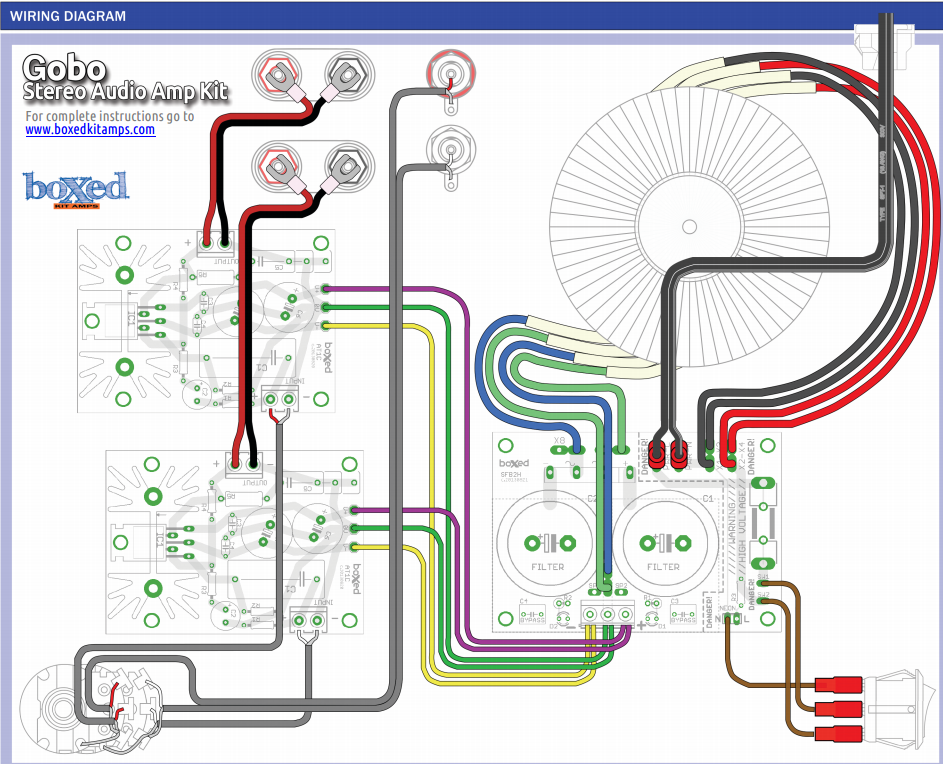Click the SFB2H board name label
The height and width of the screenshot is (764, 943).
(511, 475)
